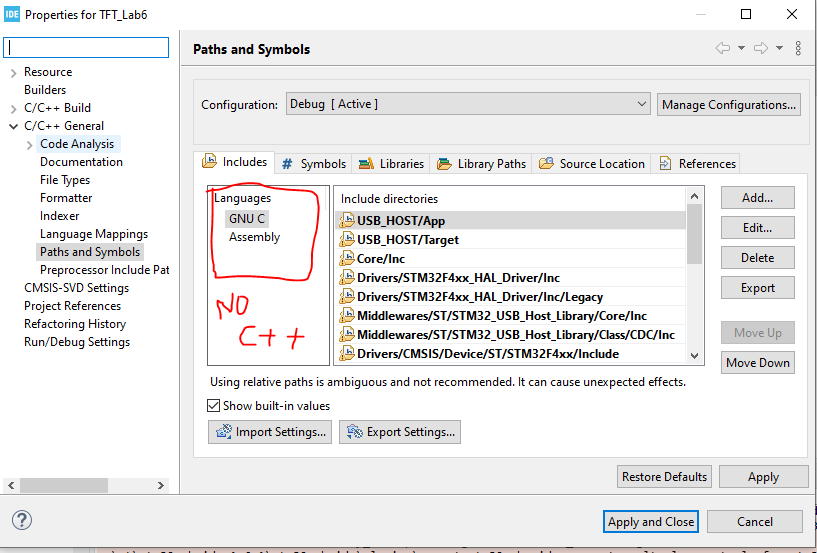Select Documentation in the tree
The width and height of the screenshot is (817, 553).
point(81,162)
